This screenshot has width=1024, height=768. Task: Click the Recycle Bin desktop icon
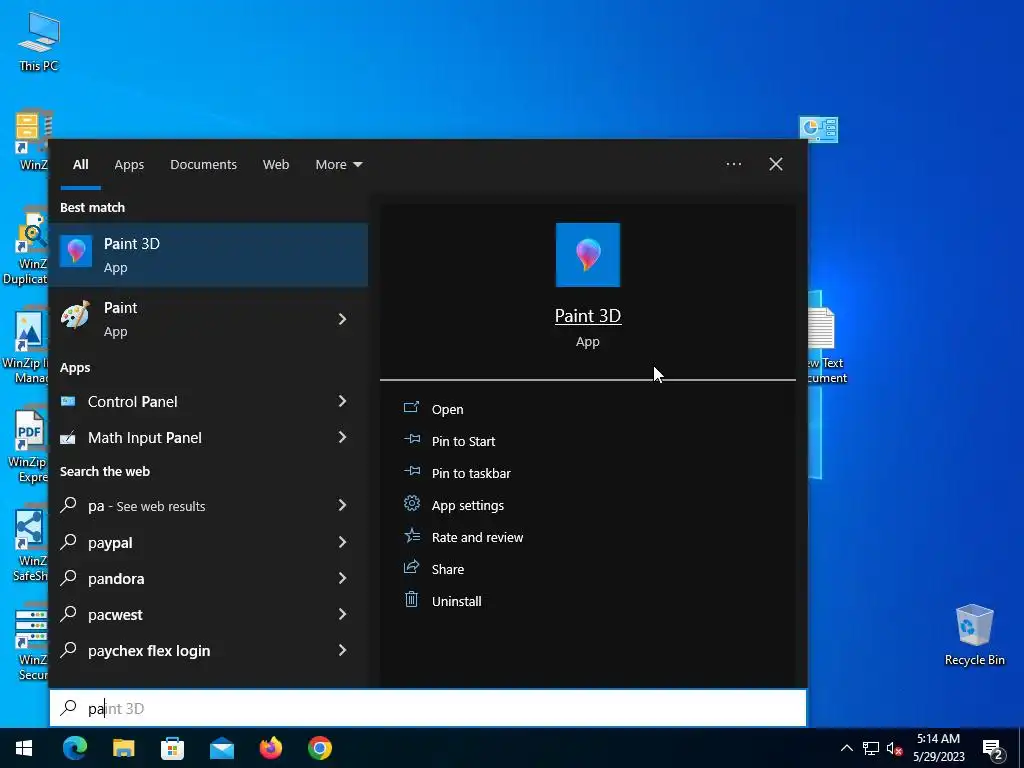pos(974,635)
